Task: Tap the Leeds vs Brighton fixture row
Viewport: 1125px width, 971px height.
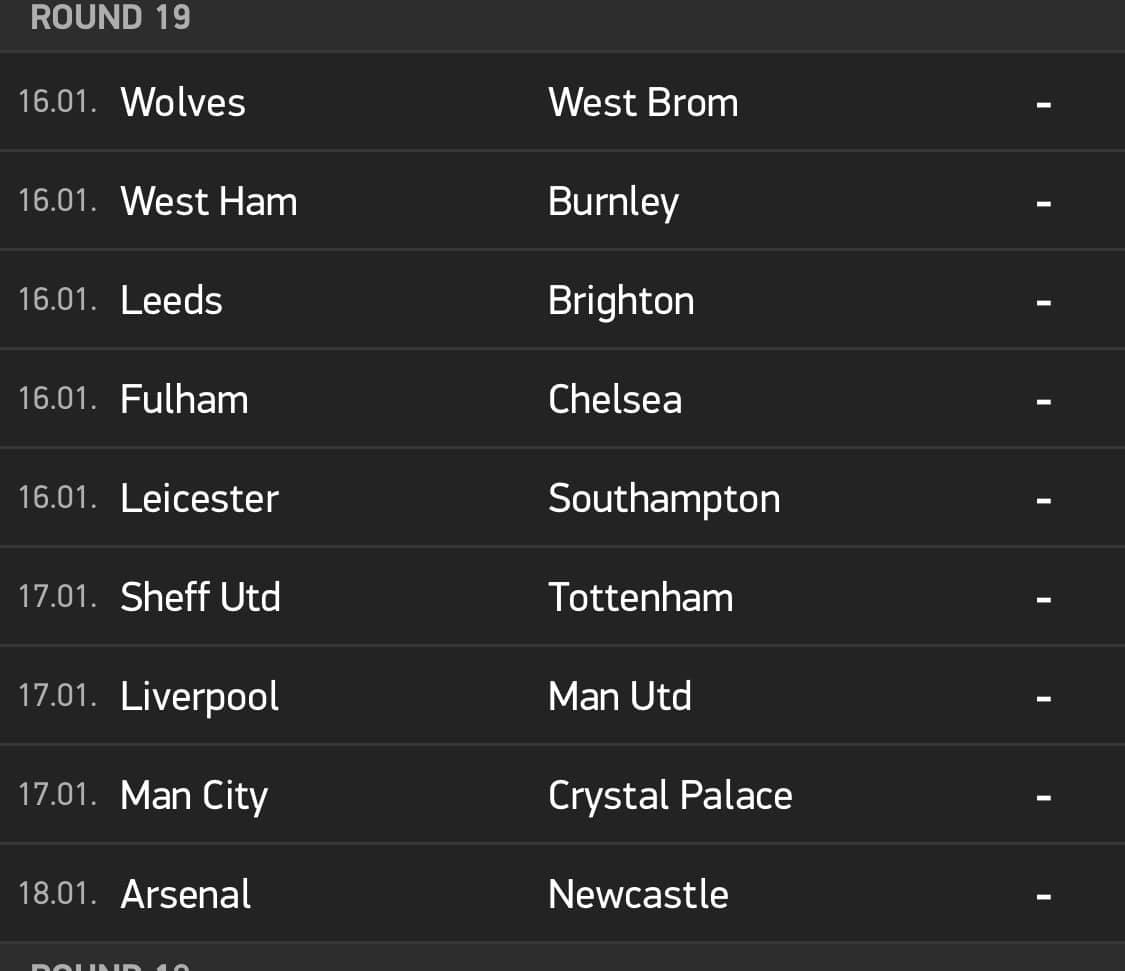Action: point(562,300)
